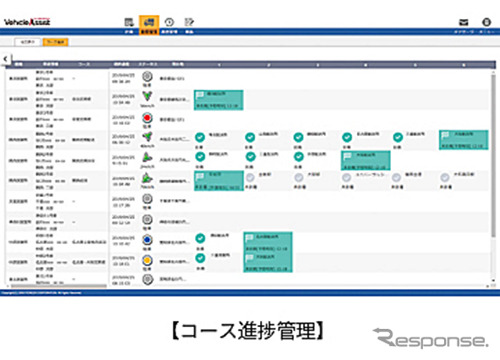Click the fifth completed checkmark in the five-checkmark row
The height and width of the screenshot is (360, 500).
tap(398, 137)
